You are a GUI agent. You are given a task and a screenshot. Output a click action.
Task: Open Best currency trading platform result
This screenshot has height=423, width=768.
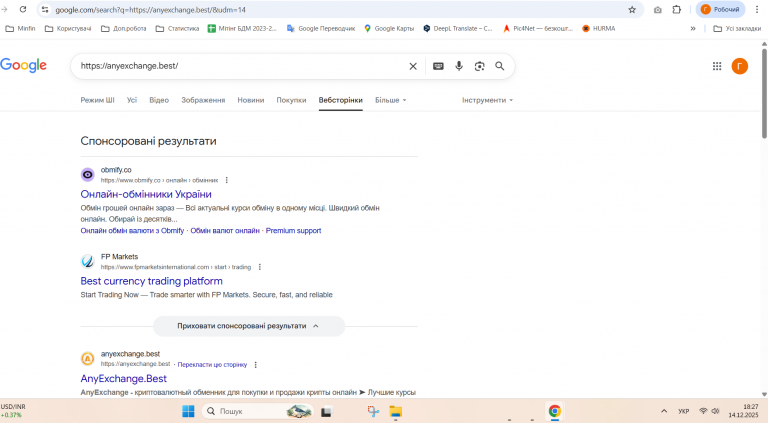tap(151, 281)
